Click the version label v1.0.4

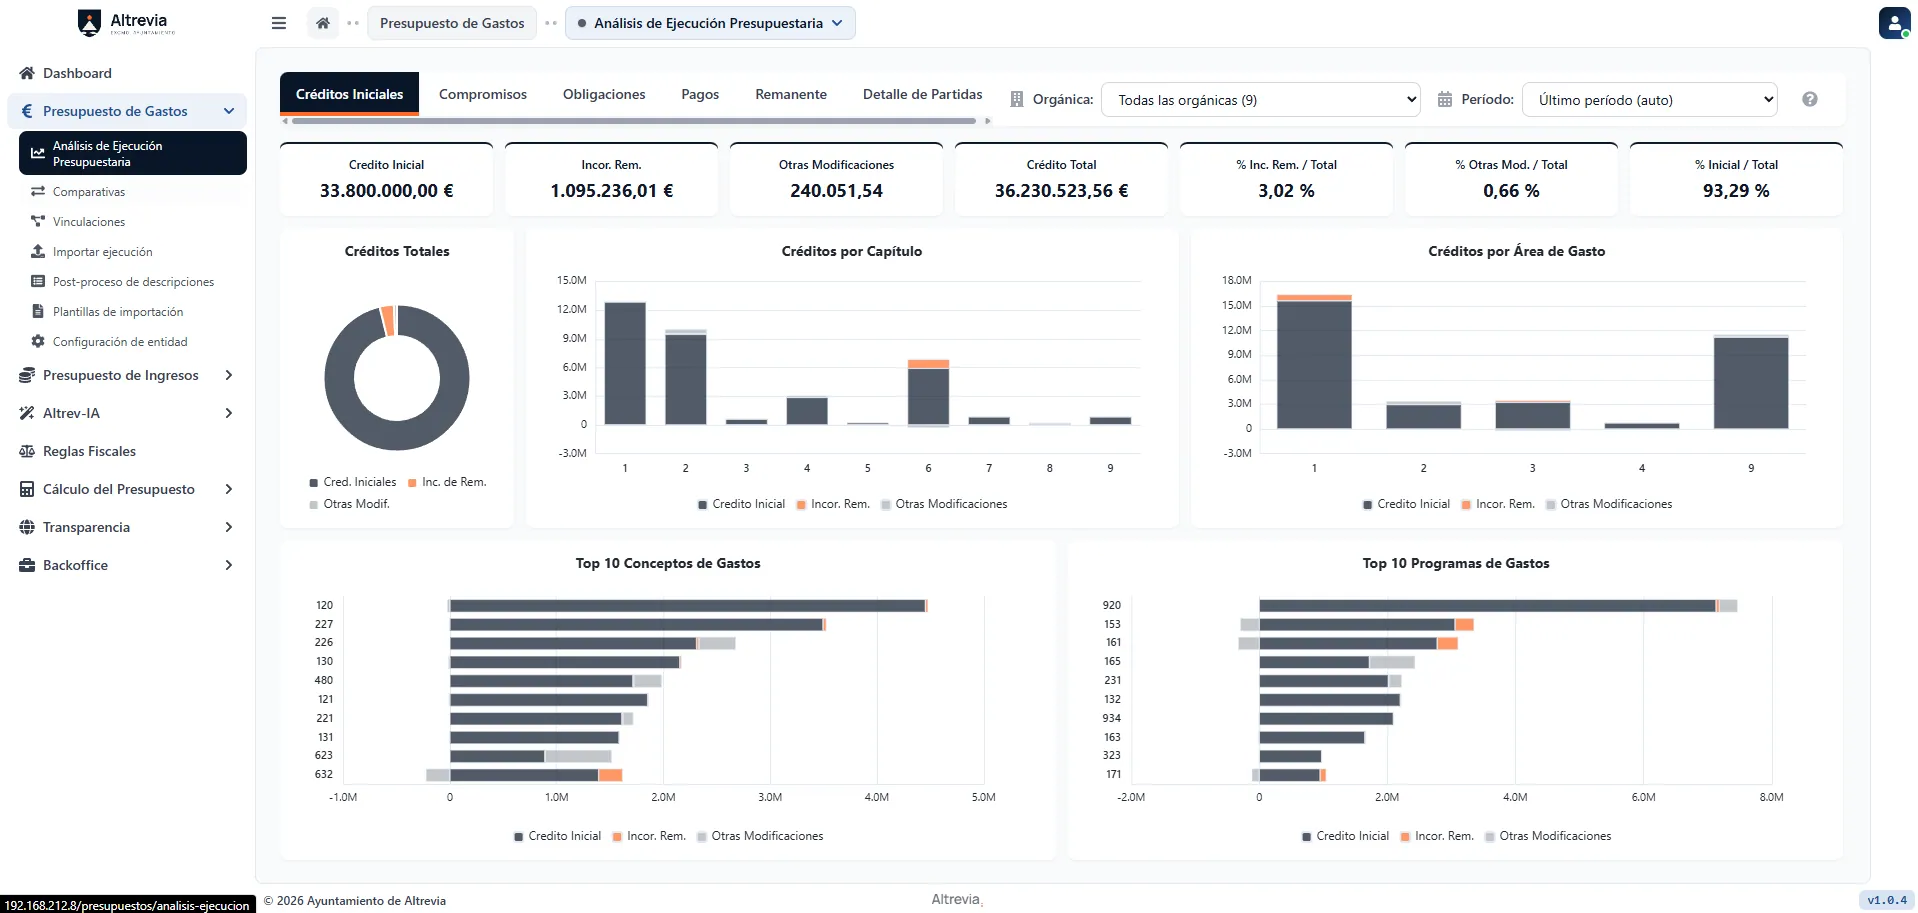click(x=1887, y=900)
